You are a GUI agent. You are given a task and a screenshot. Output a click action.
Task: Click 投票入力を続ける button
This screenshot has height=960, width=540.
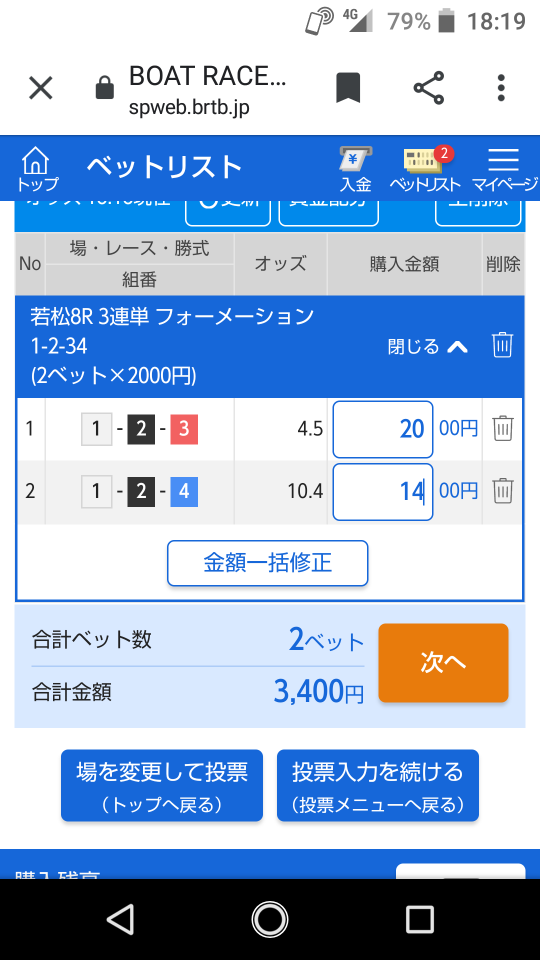click(378, 786)
